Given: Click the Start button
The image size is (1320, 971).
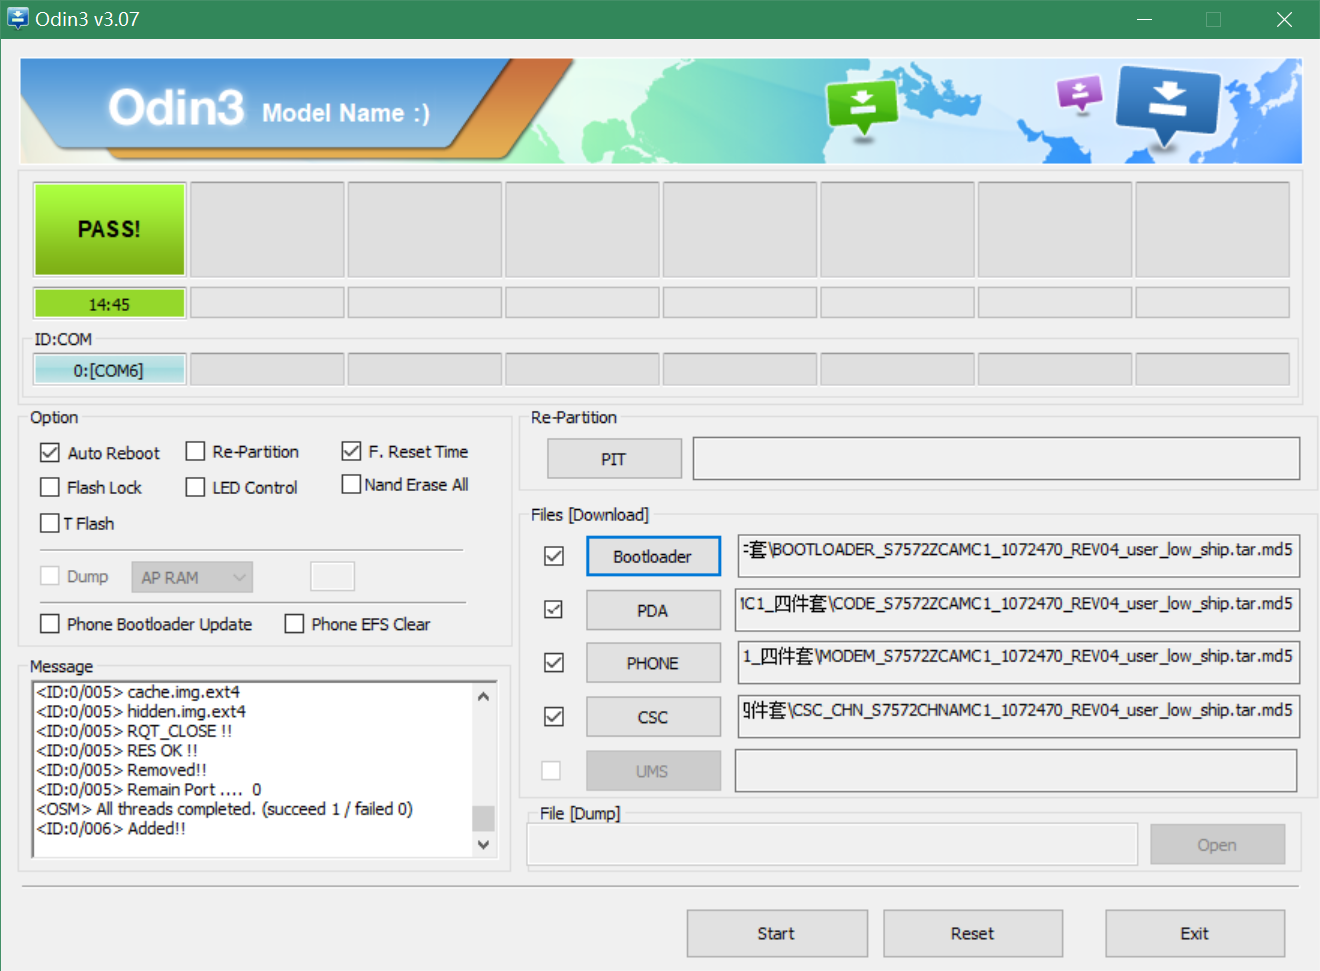Looking at the screenshot, I should pyautogui.click(x=776, y=933).
